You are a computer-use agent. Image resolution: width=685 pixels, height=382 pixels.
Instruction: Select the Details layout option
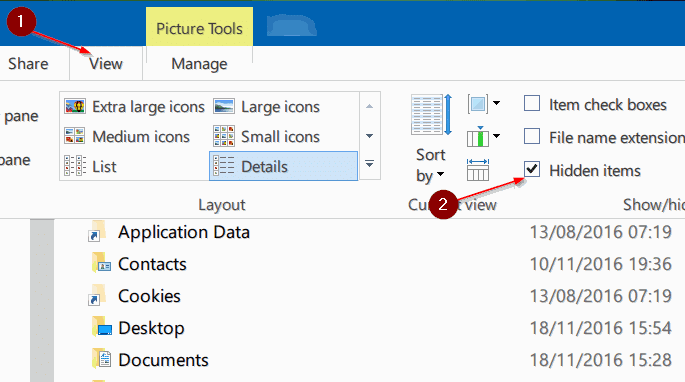[x=284, y=166]
